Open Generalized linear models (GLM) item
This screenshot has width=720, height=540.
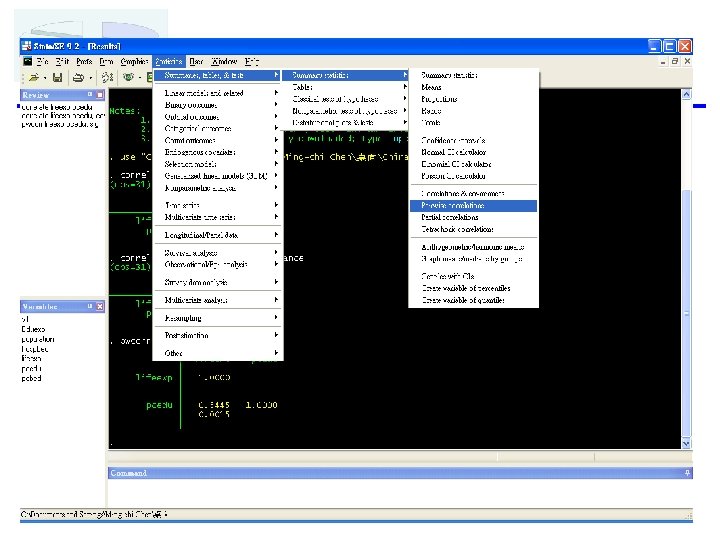click(x=218, y=176)
